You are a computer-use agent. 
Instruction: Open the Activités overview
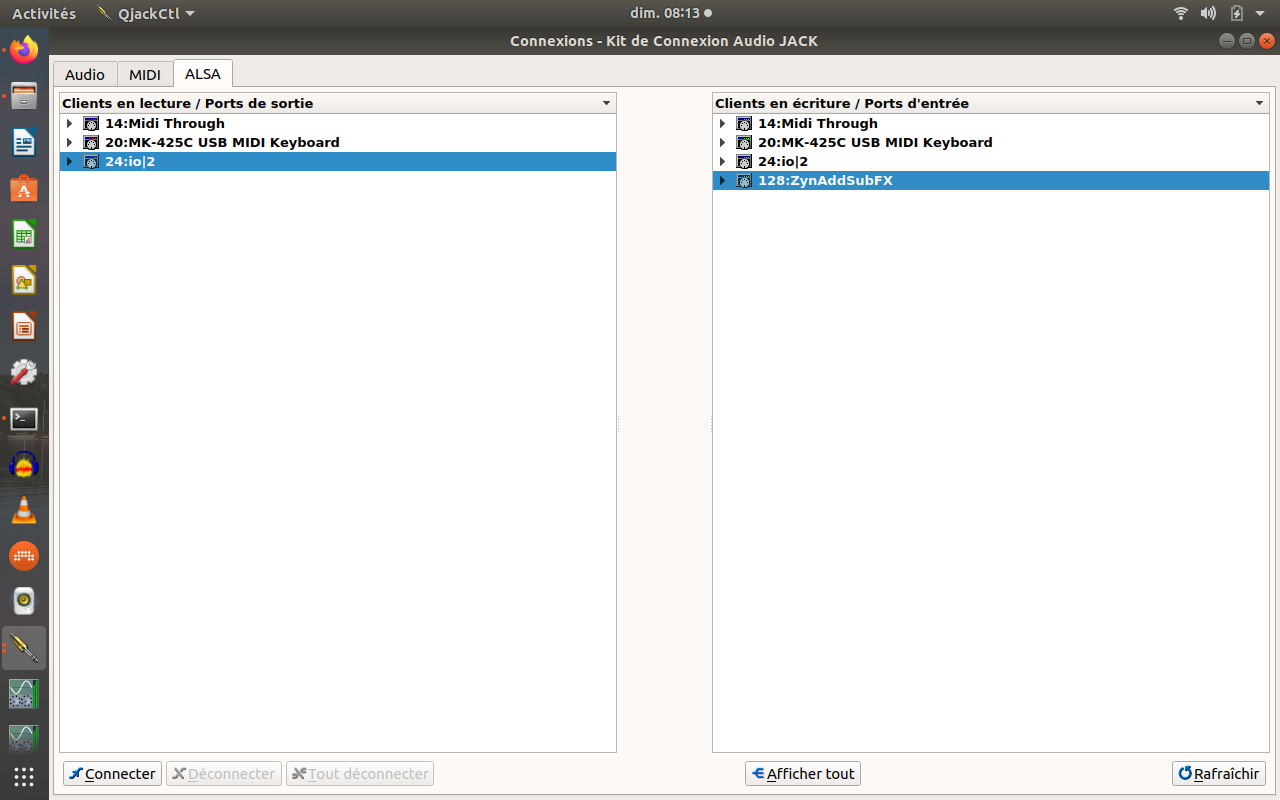[x=44, y=14]
